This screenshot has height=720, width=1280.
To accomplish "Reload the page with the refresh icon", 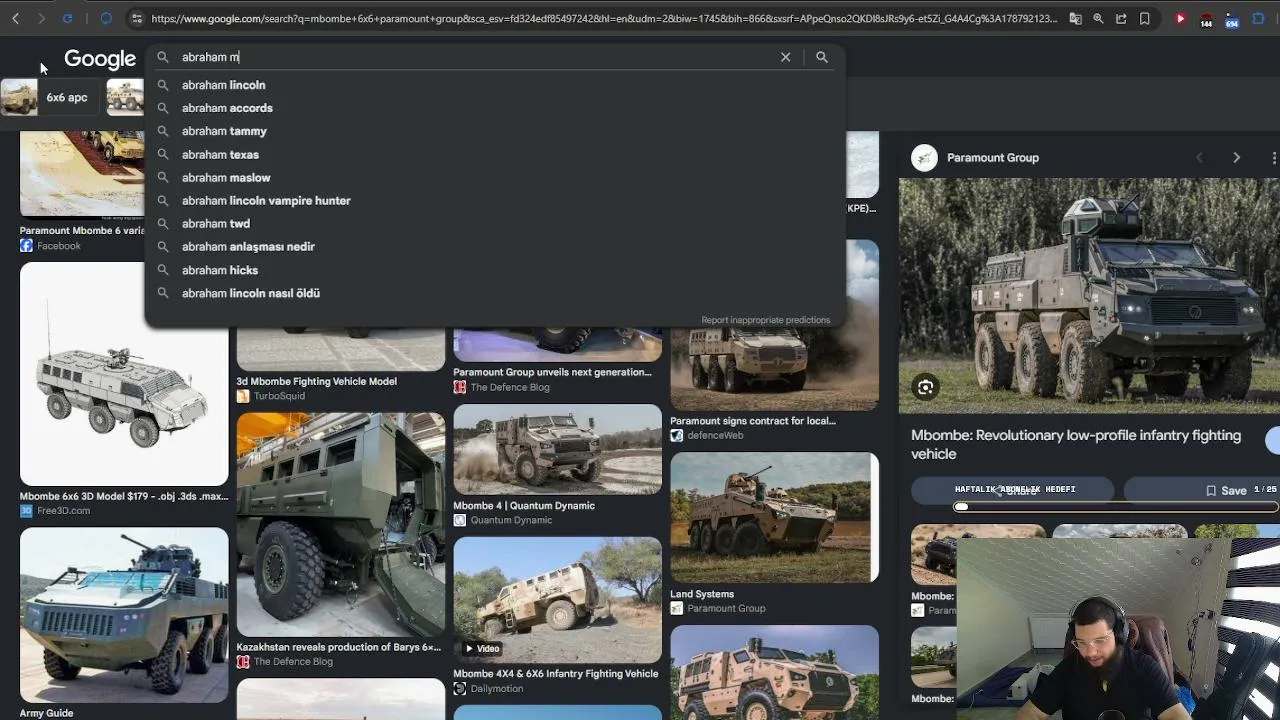I will tap(67, 18).
